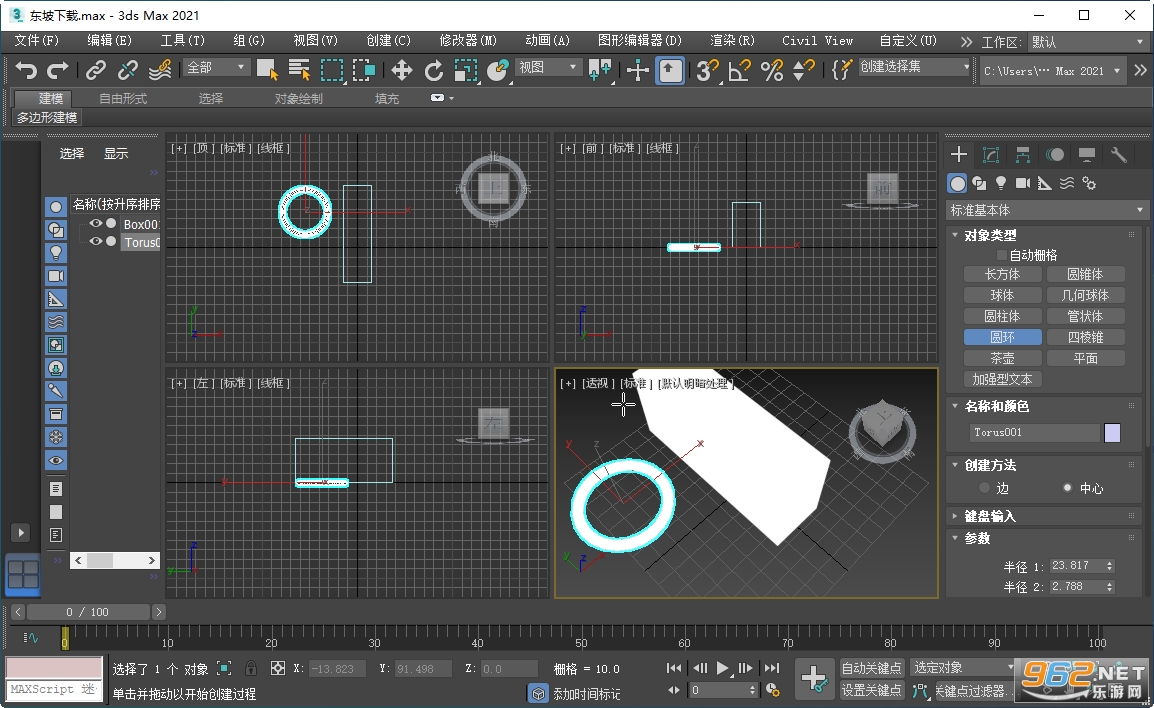This screenshot has width=1154, height=708.
Task: Click the 四棱锥 object button
Action: 1086,337
